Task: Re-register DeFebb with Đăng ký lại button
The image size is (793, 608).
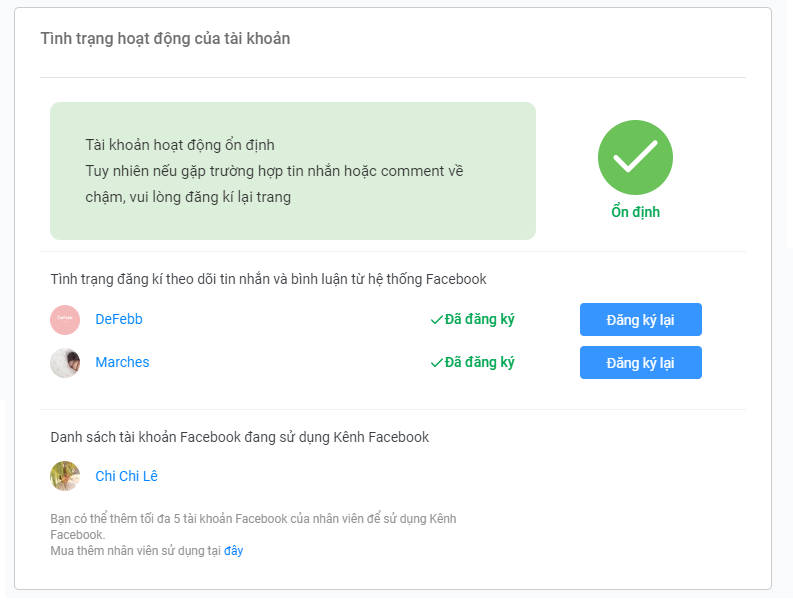Action: point(641,320)
